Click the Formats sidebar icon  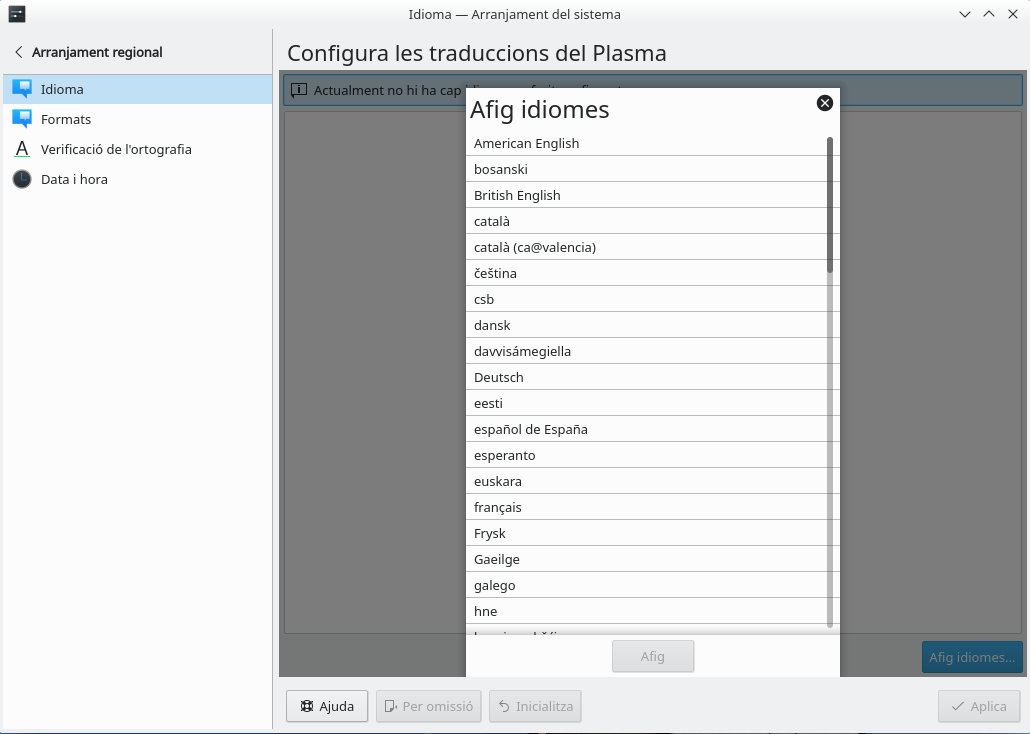point(22,119)
